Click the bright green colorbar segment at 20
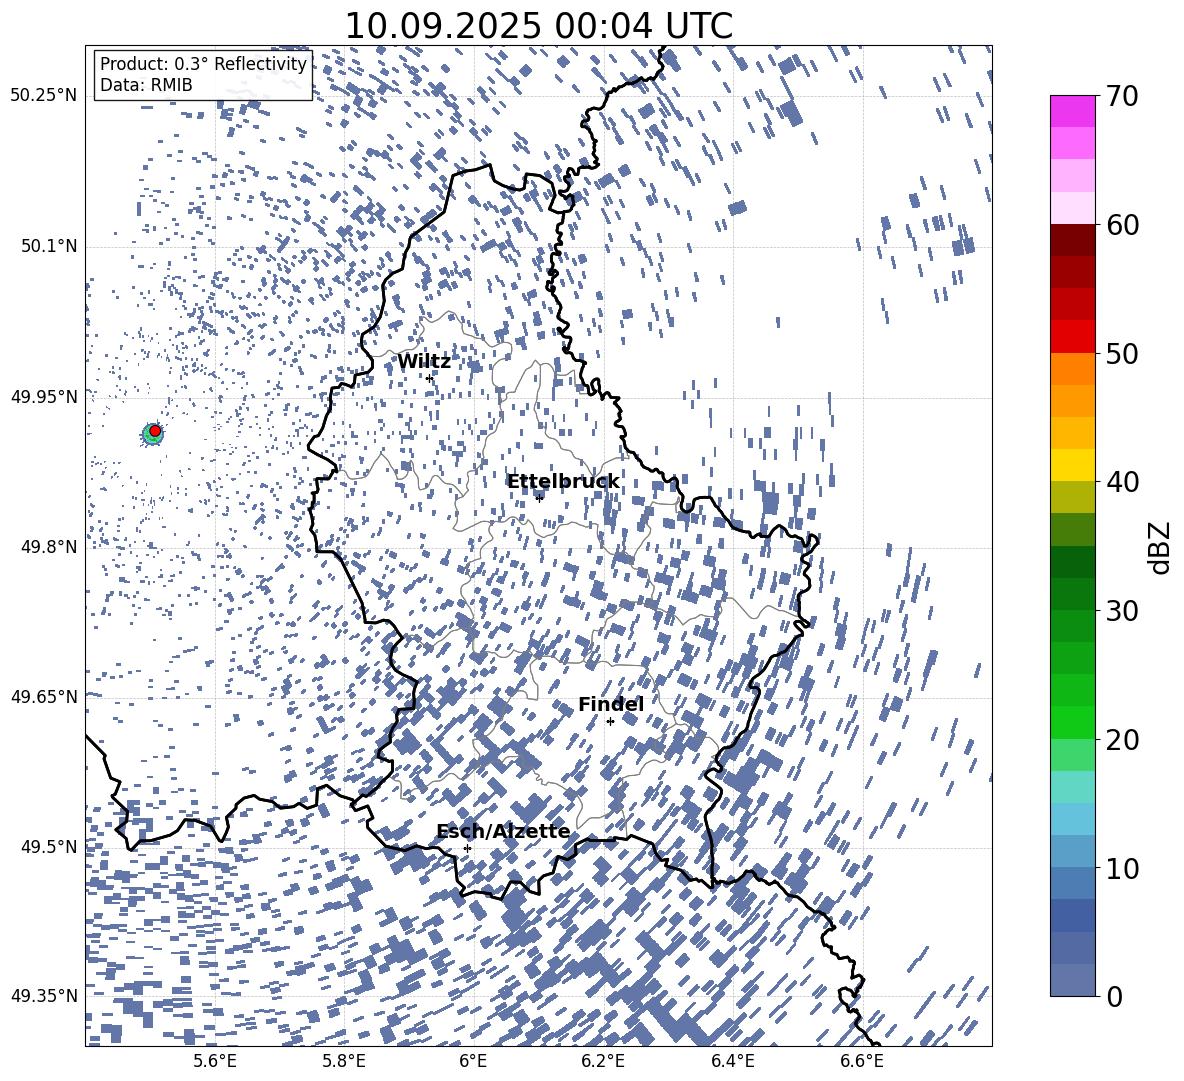This screenshot has height=1081, width=1184. click(x=1073, y=722)
